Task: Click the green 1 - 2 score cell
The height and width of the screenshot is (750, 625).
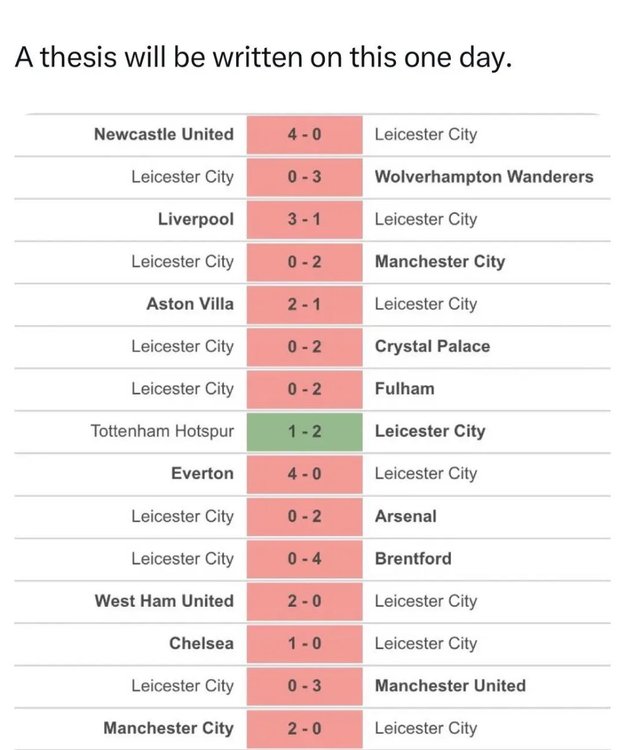Action: point(305,432)
